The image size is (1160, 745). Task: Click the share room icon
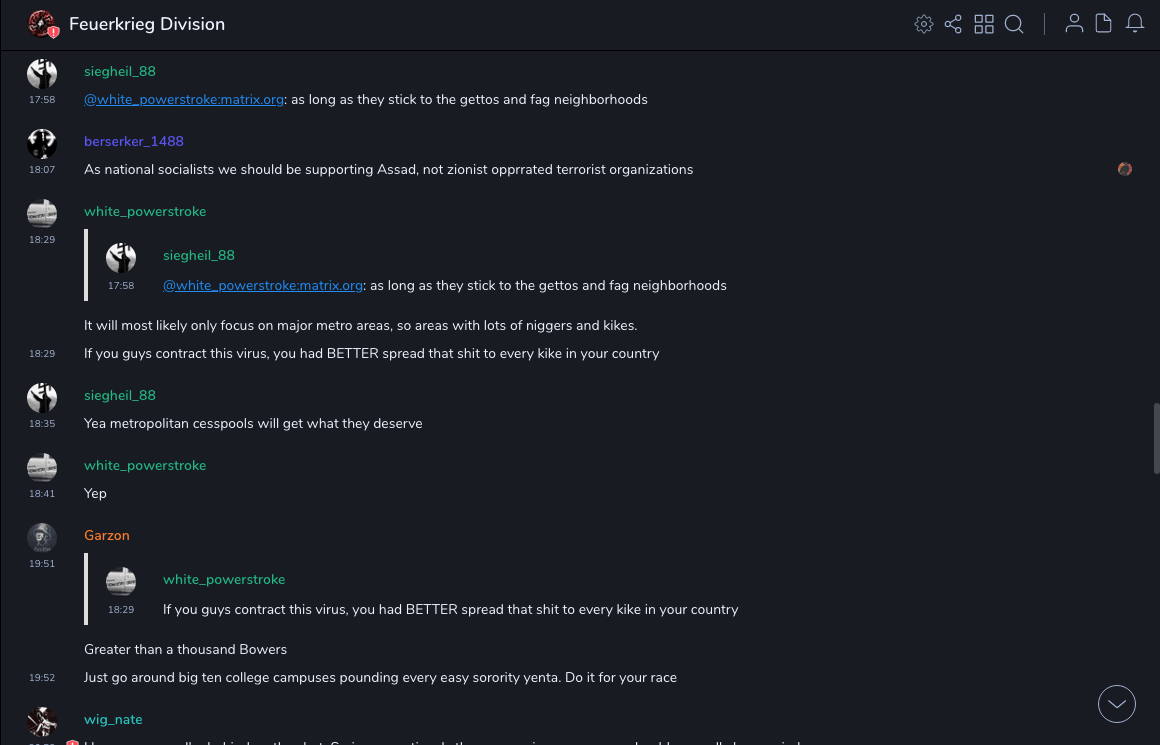click(x=953, y=24)
